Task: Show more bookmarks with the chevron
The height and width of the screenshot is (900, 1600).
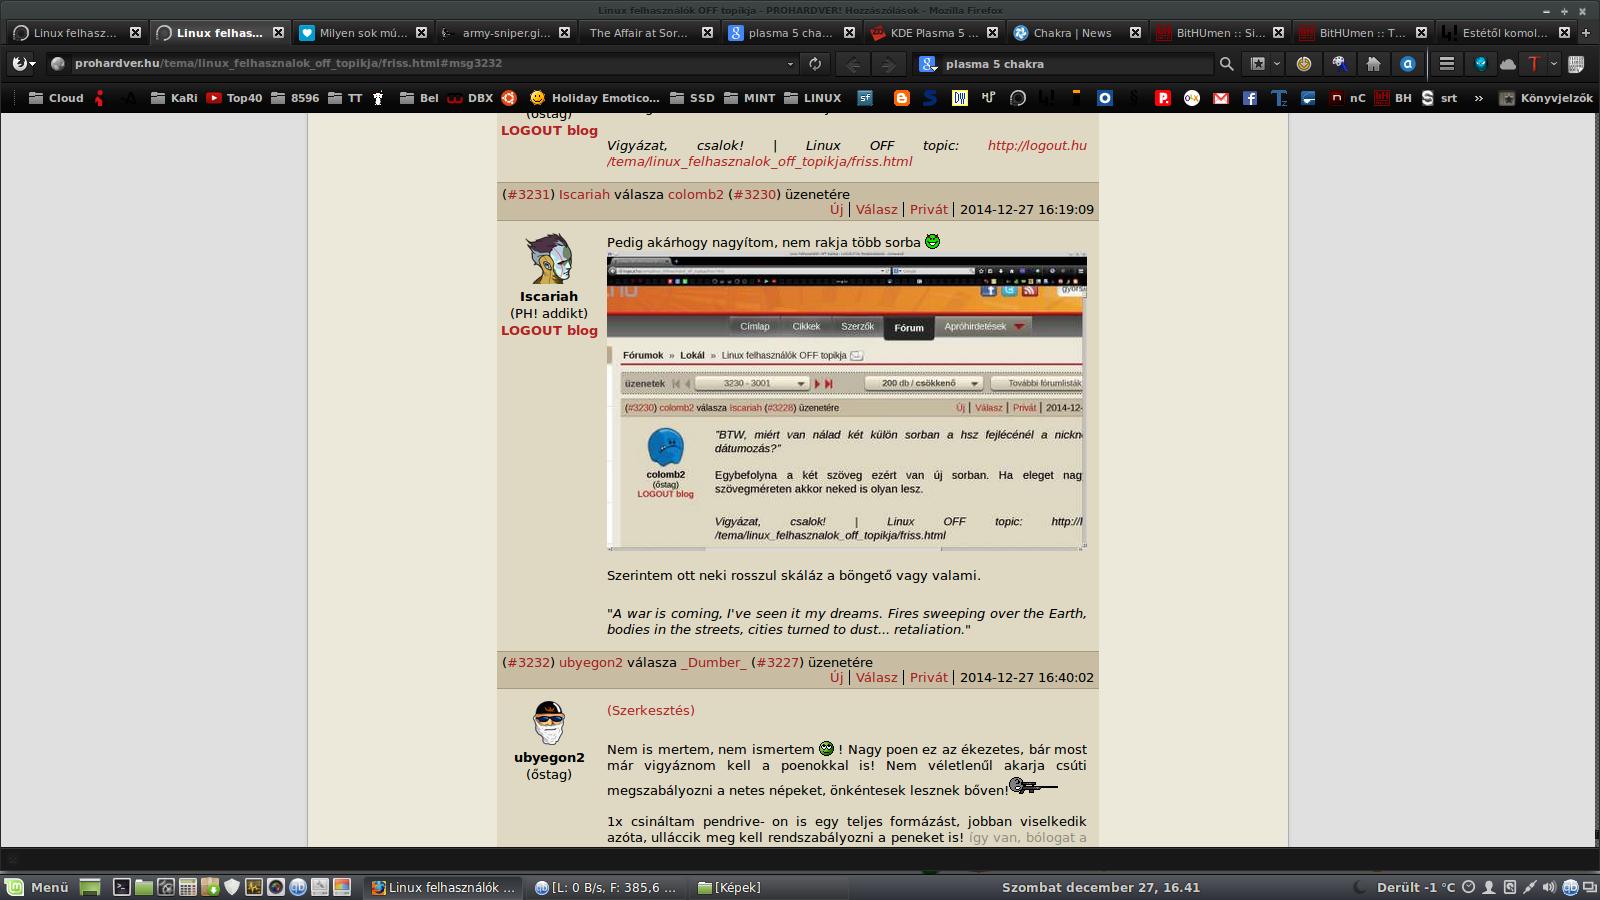Action: point(1479,98)
